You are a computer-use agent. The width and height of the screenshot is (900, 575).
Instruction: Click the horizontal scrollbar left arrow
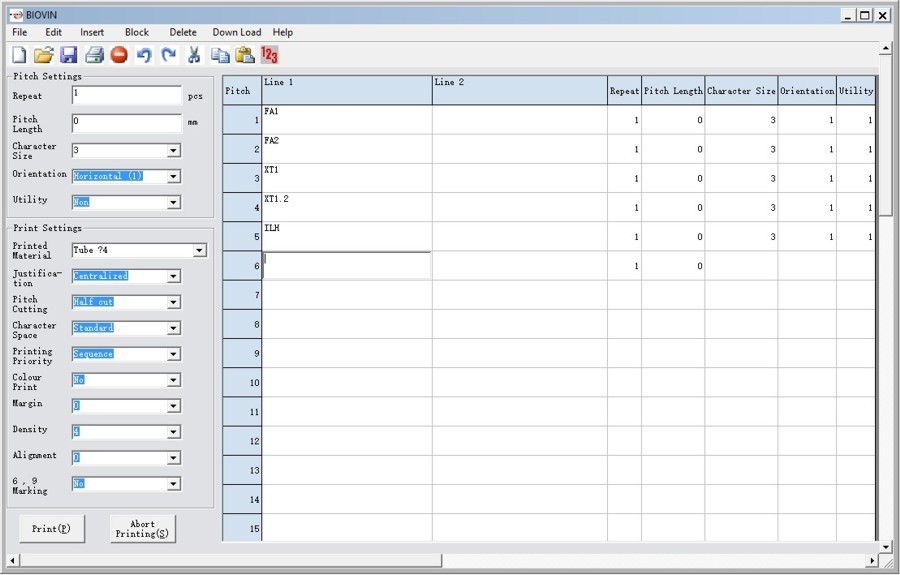13,560
